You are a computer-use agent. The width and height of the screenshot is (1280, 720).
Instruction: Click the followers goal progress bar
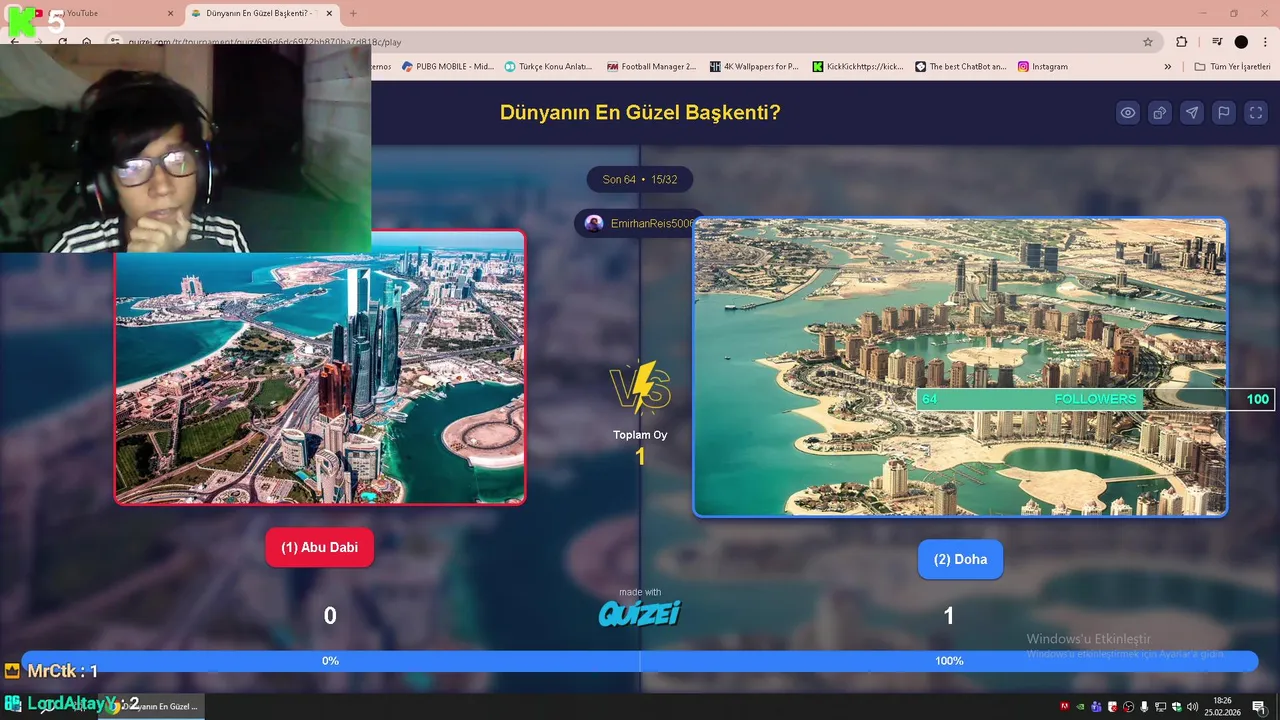click(x=1095, y=399)
